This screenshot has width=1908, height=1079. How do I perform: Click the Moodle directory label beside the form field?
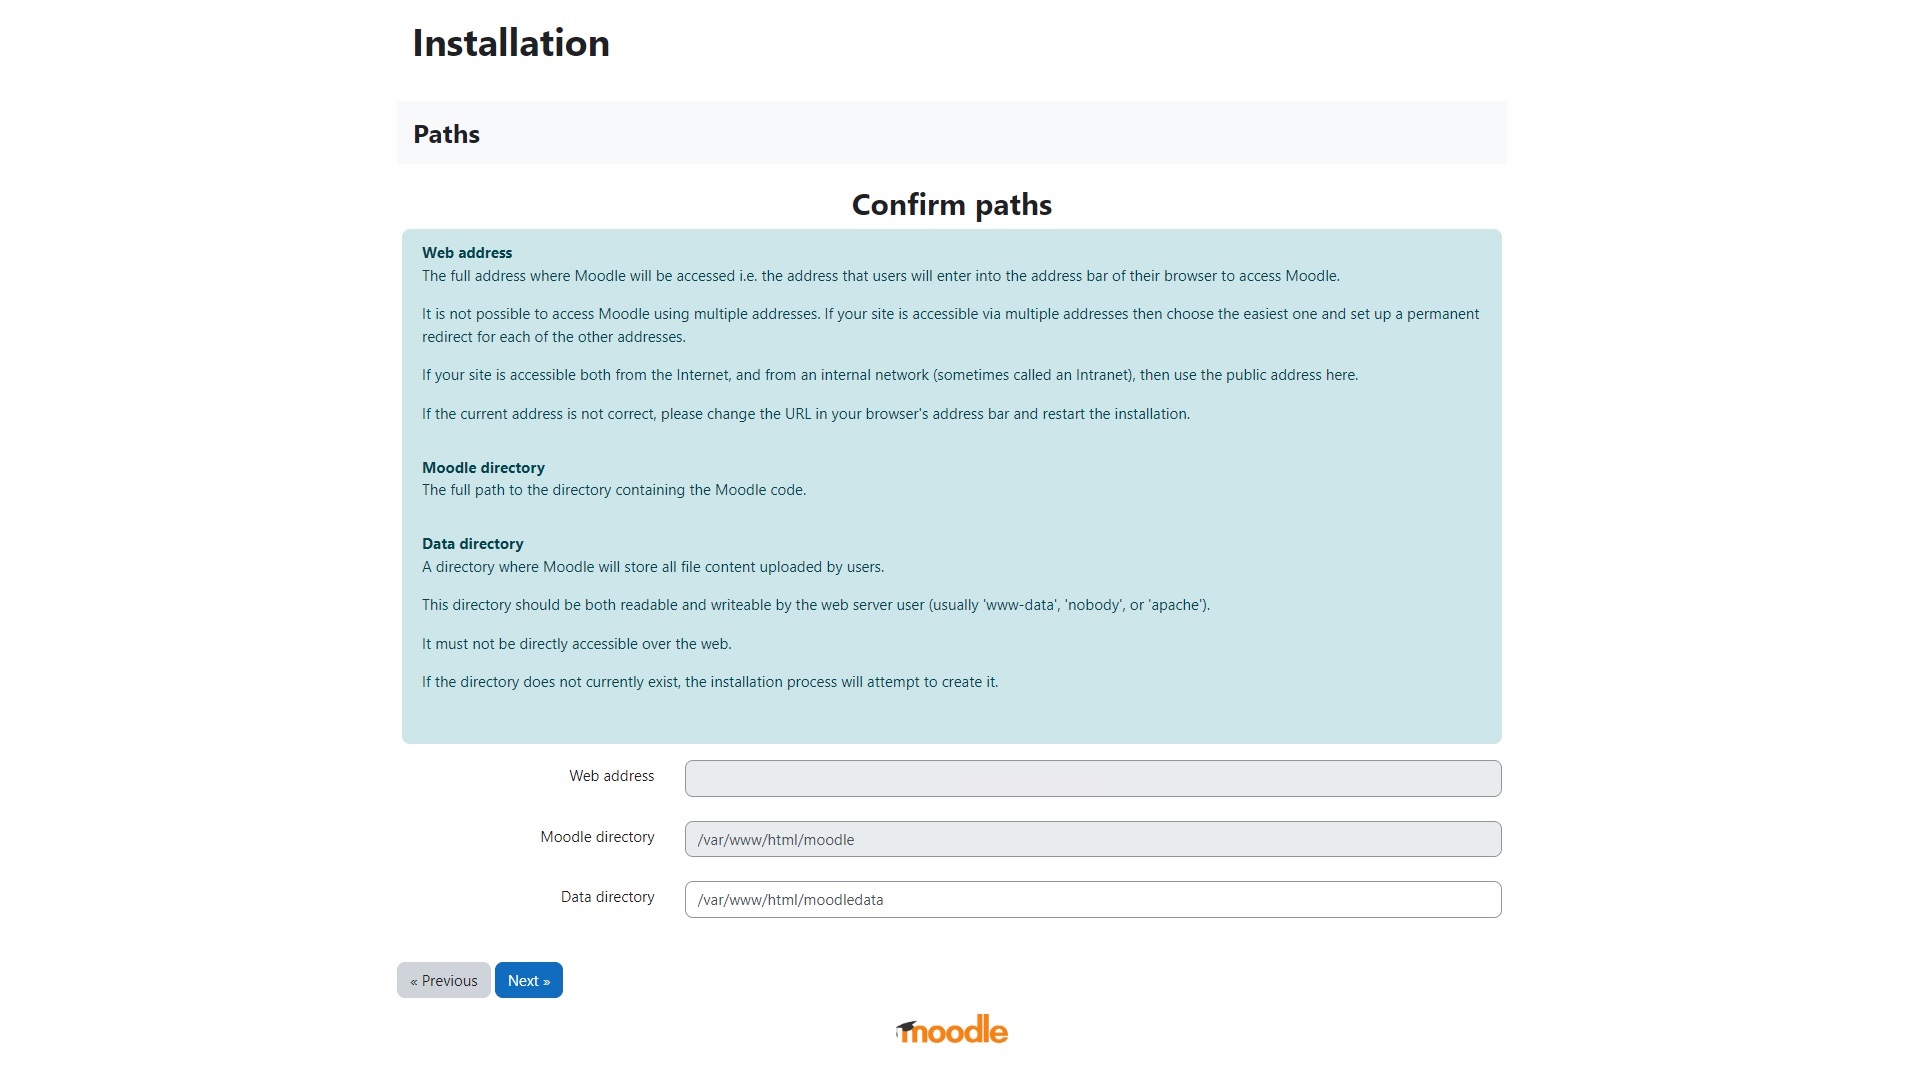click(x=597, y=837)
